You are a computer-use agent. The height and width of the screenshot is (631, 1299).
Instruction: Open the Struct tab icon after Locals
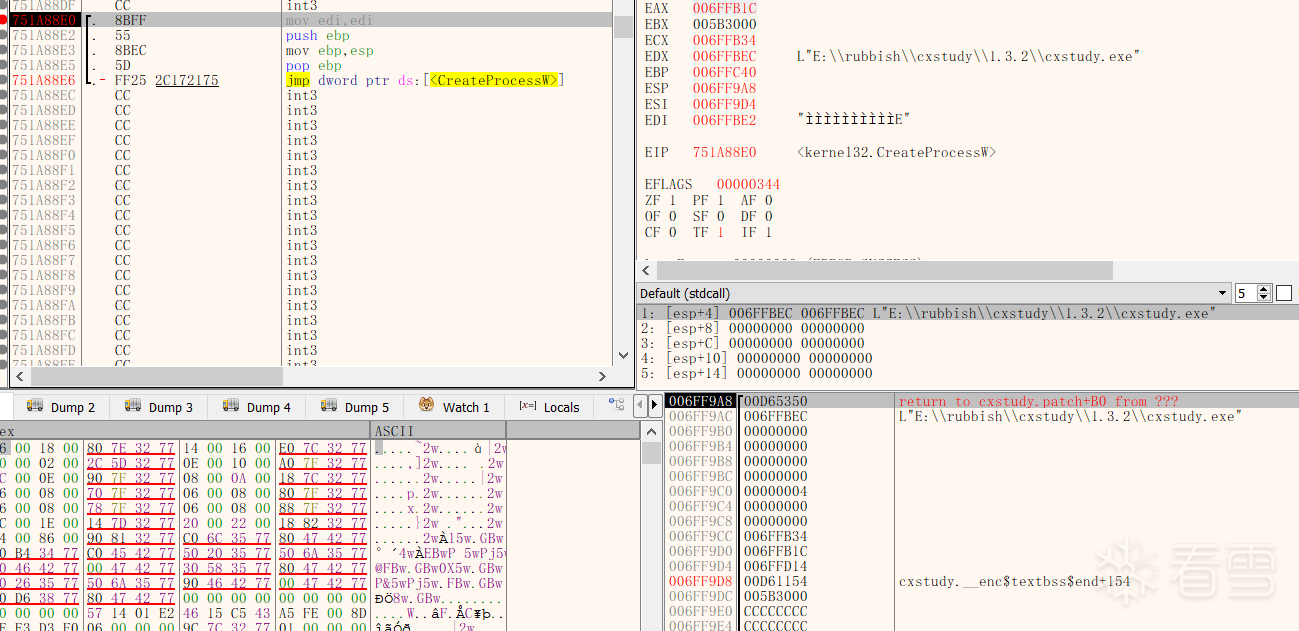(617, 405)
